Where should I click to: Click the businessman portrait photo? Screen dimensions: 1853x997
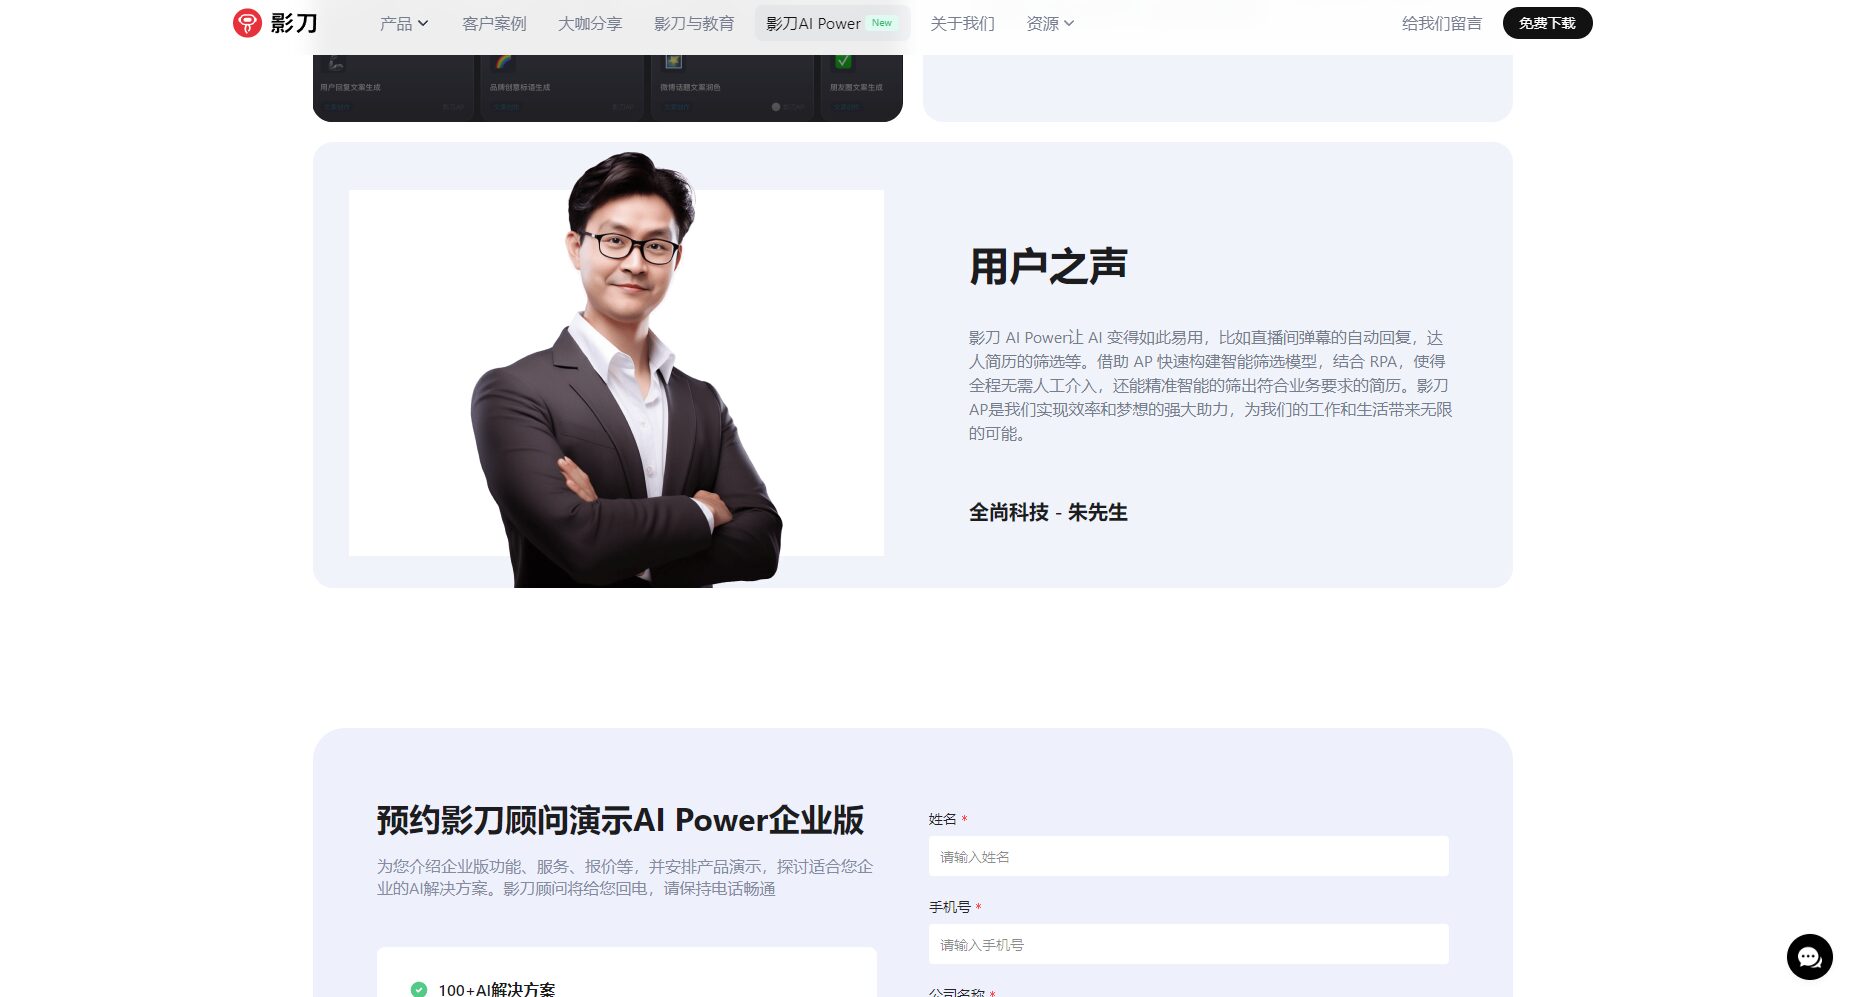click(x=615, y=370)
